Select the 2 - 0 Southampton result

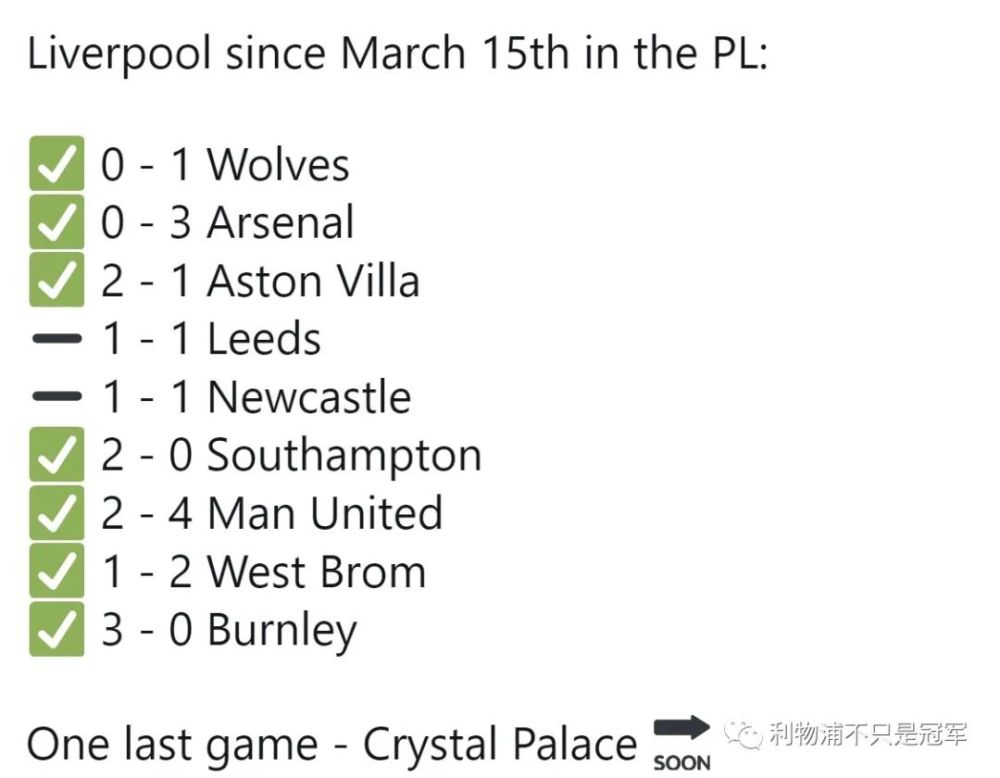pos(291,457)
